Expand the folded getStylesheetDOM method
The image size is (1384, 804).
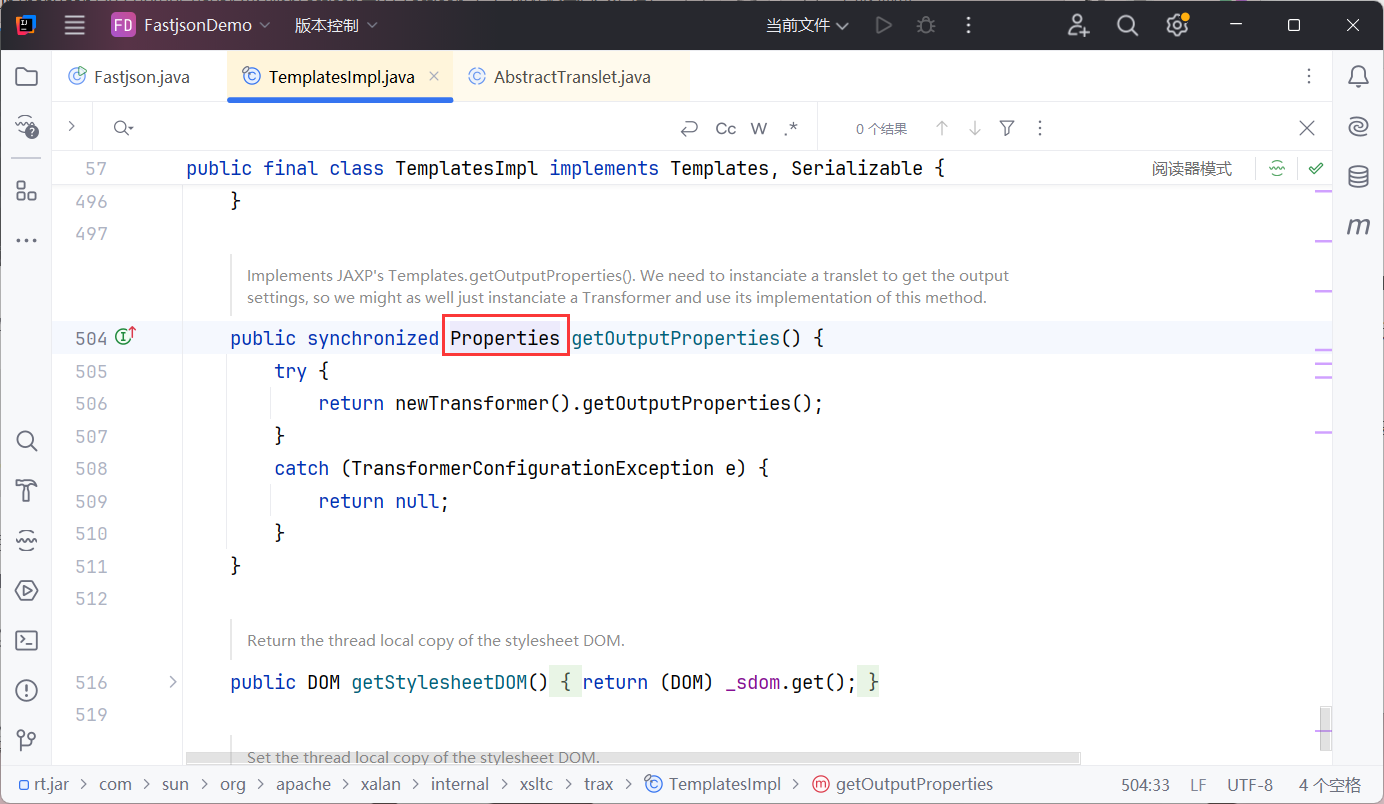click(173, 682)
